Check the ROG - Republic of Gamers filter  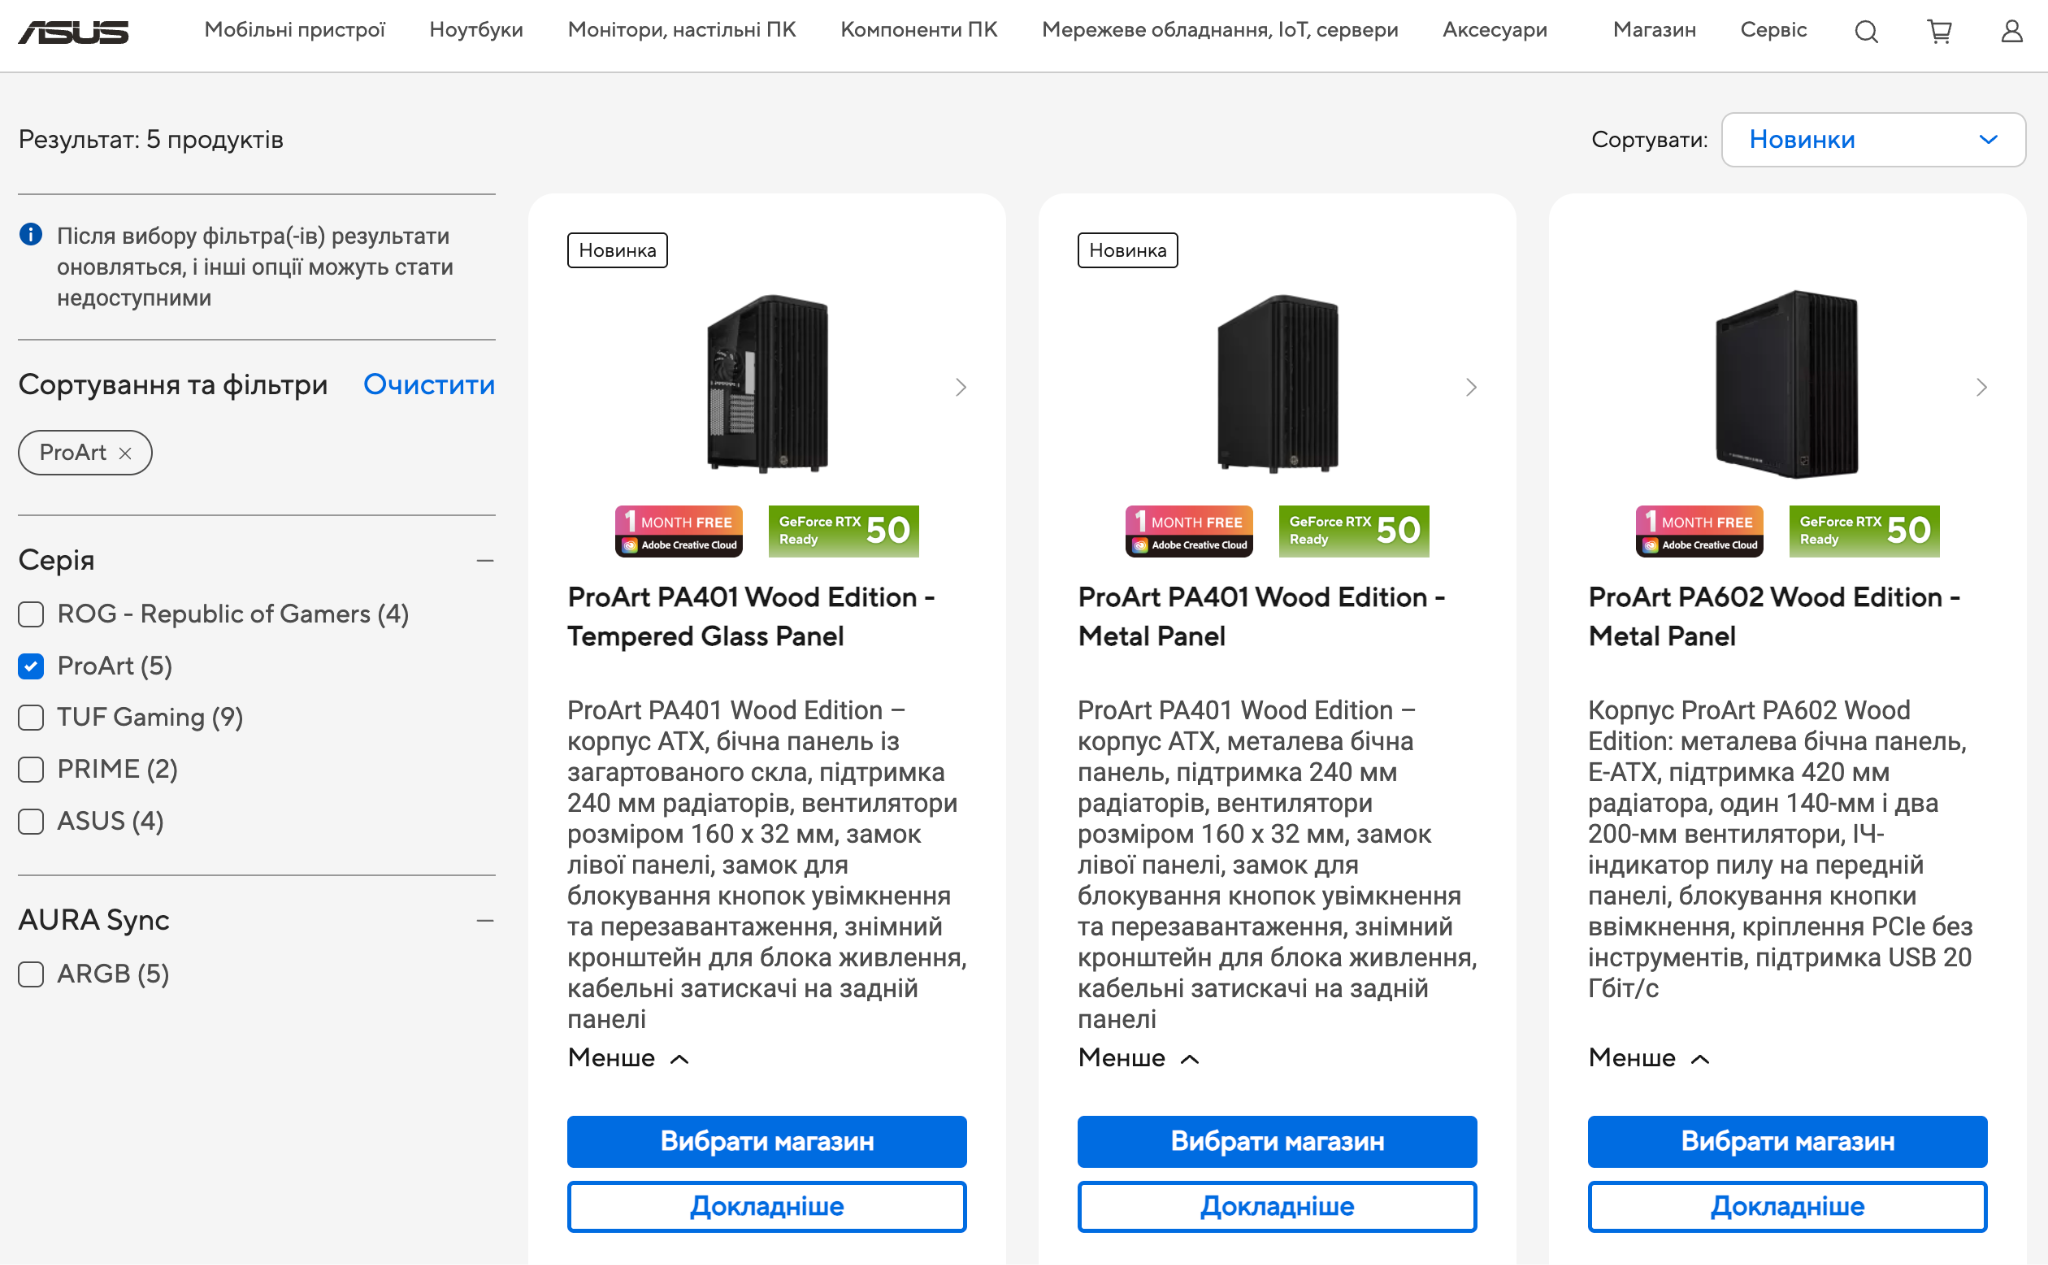pyautogui.click(x=31, y=614)
